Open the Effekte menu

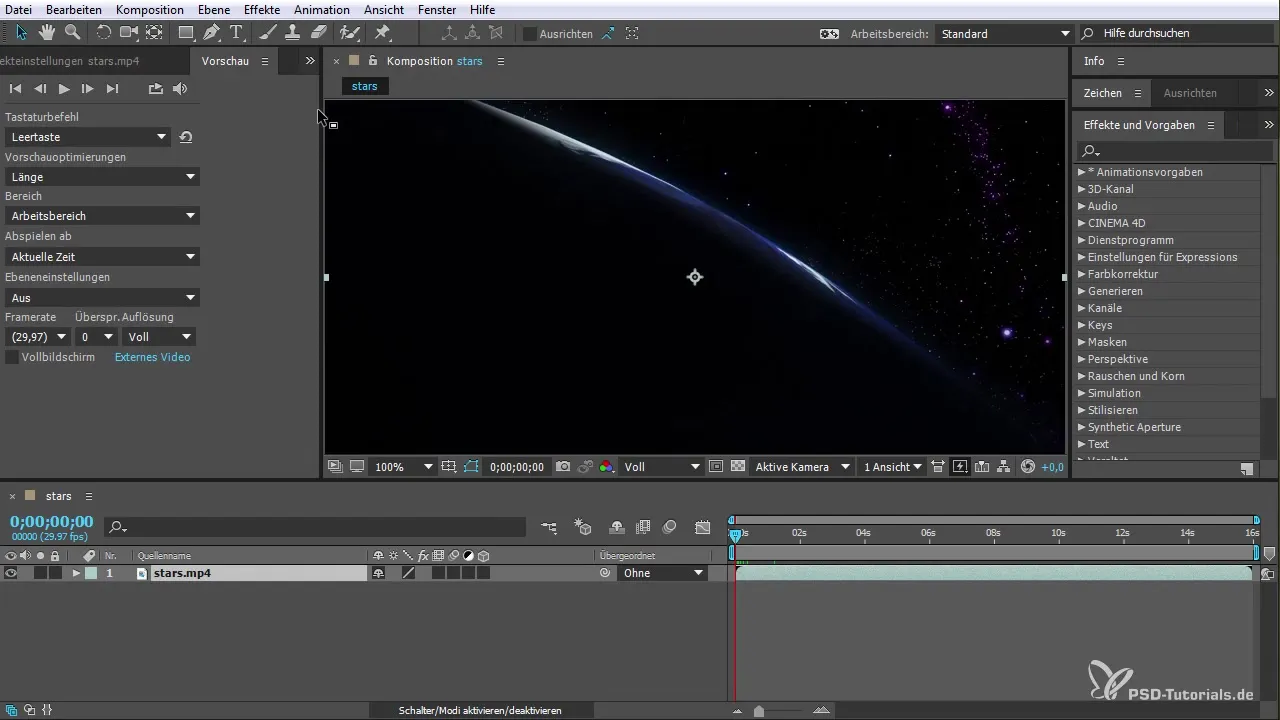(262, 9)
